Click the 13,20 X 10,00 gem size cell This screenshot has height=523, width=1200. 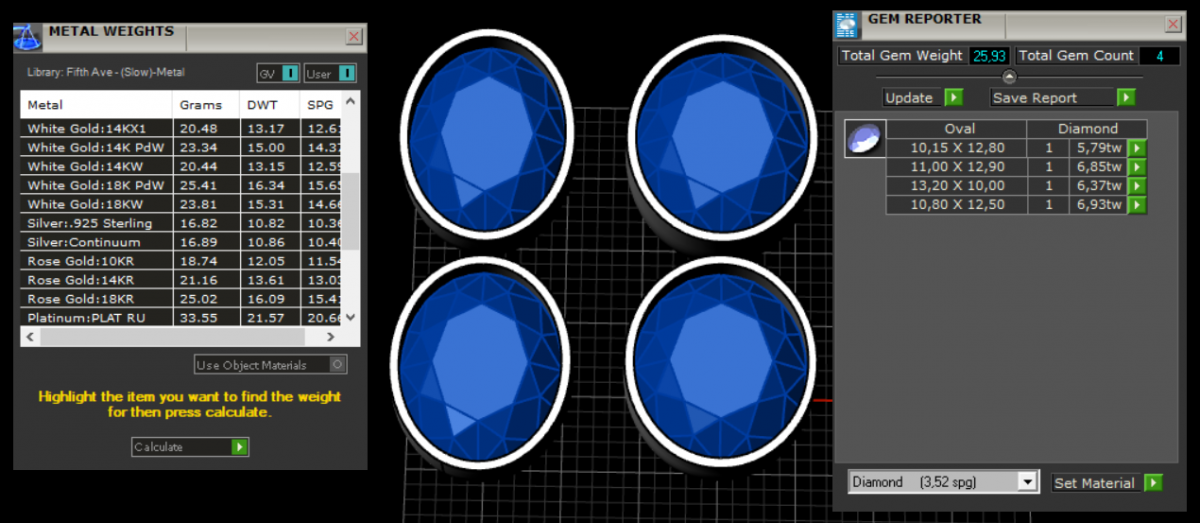pyautogui.click(x=956, y=186)
